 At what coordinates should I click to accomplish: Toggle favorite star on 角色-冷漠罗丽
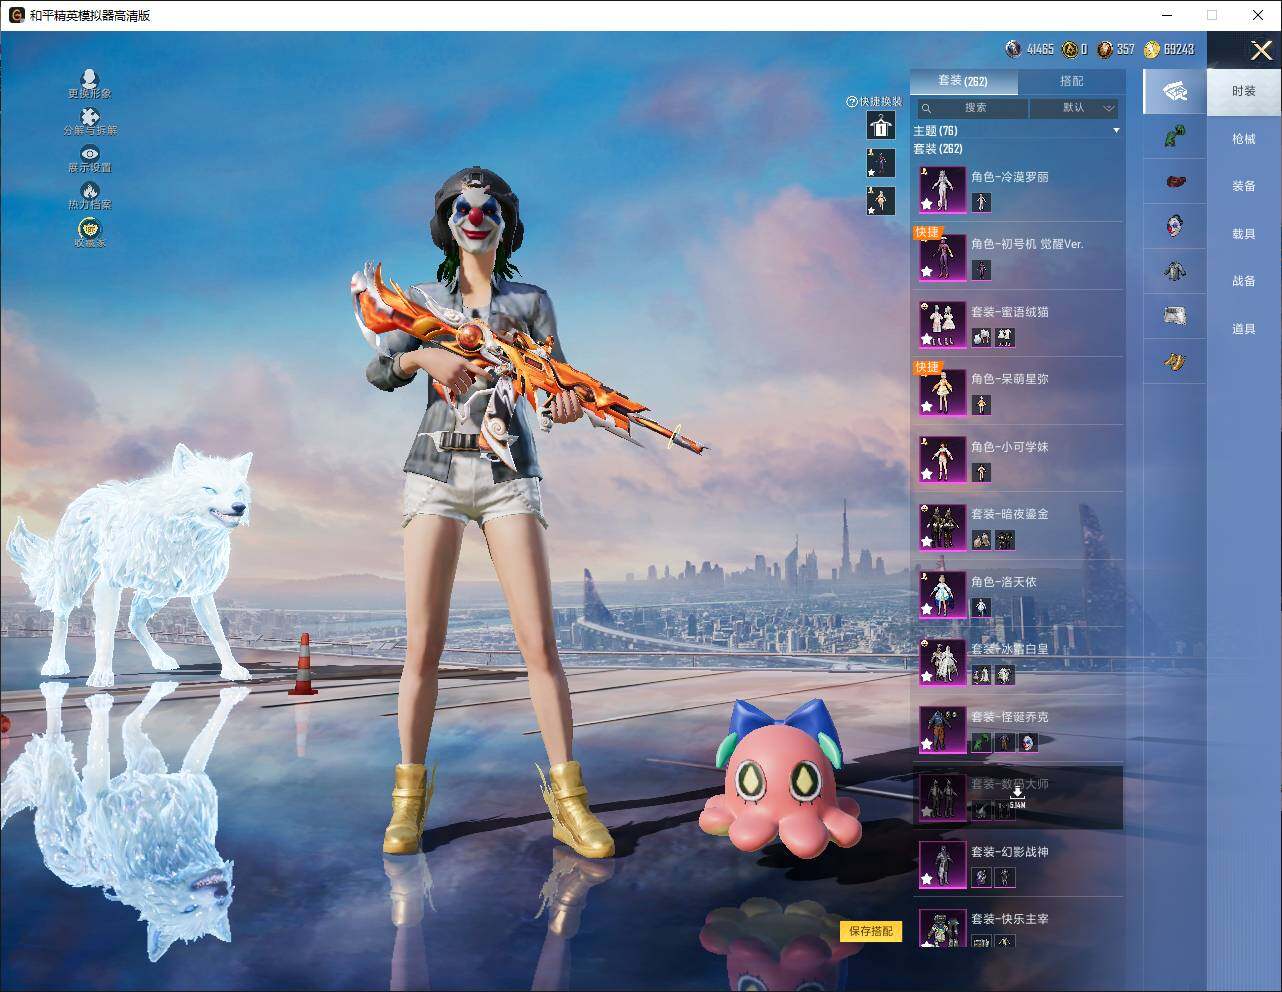click(x=927, y=204)
